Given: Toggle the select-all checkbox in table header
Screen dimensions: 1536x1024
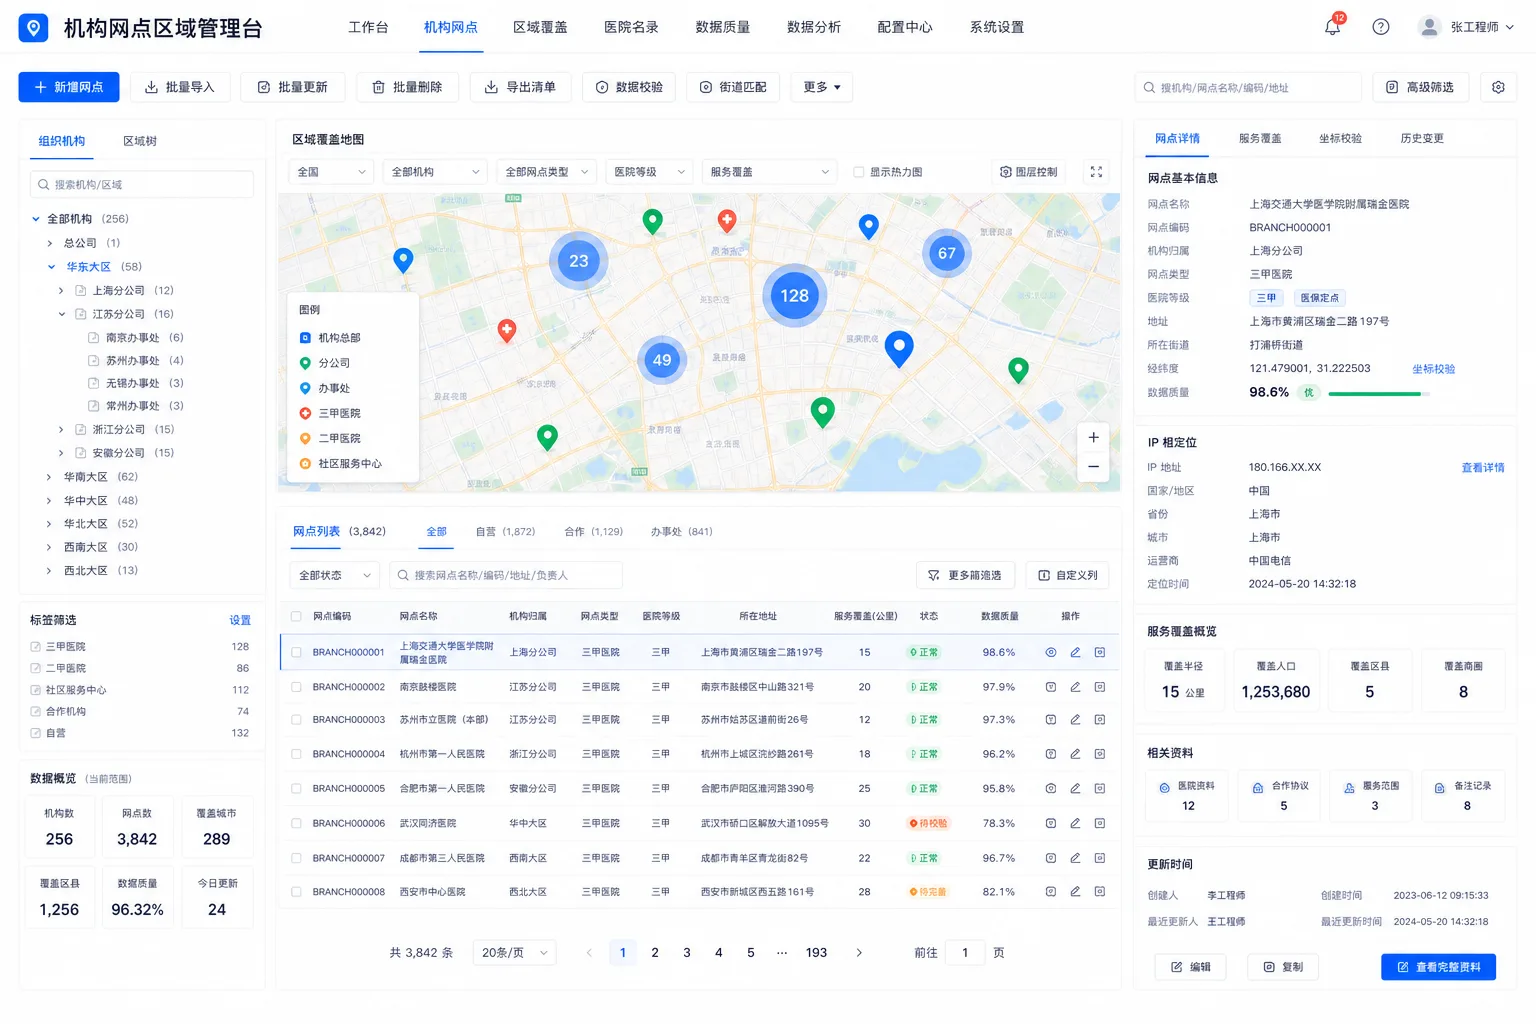Looking at the screenshot, I should (296, 616).
